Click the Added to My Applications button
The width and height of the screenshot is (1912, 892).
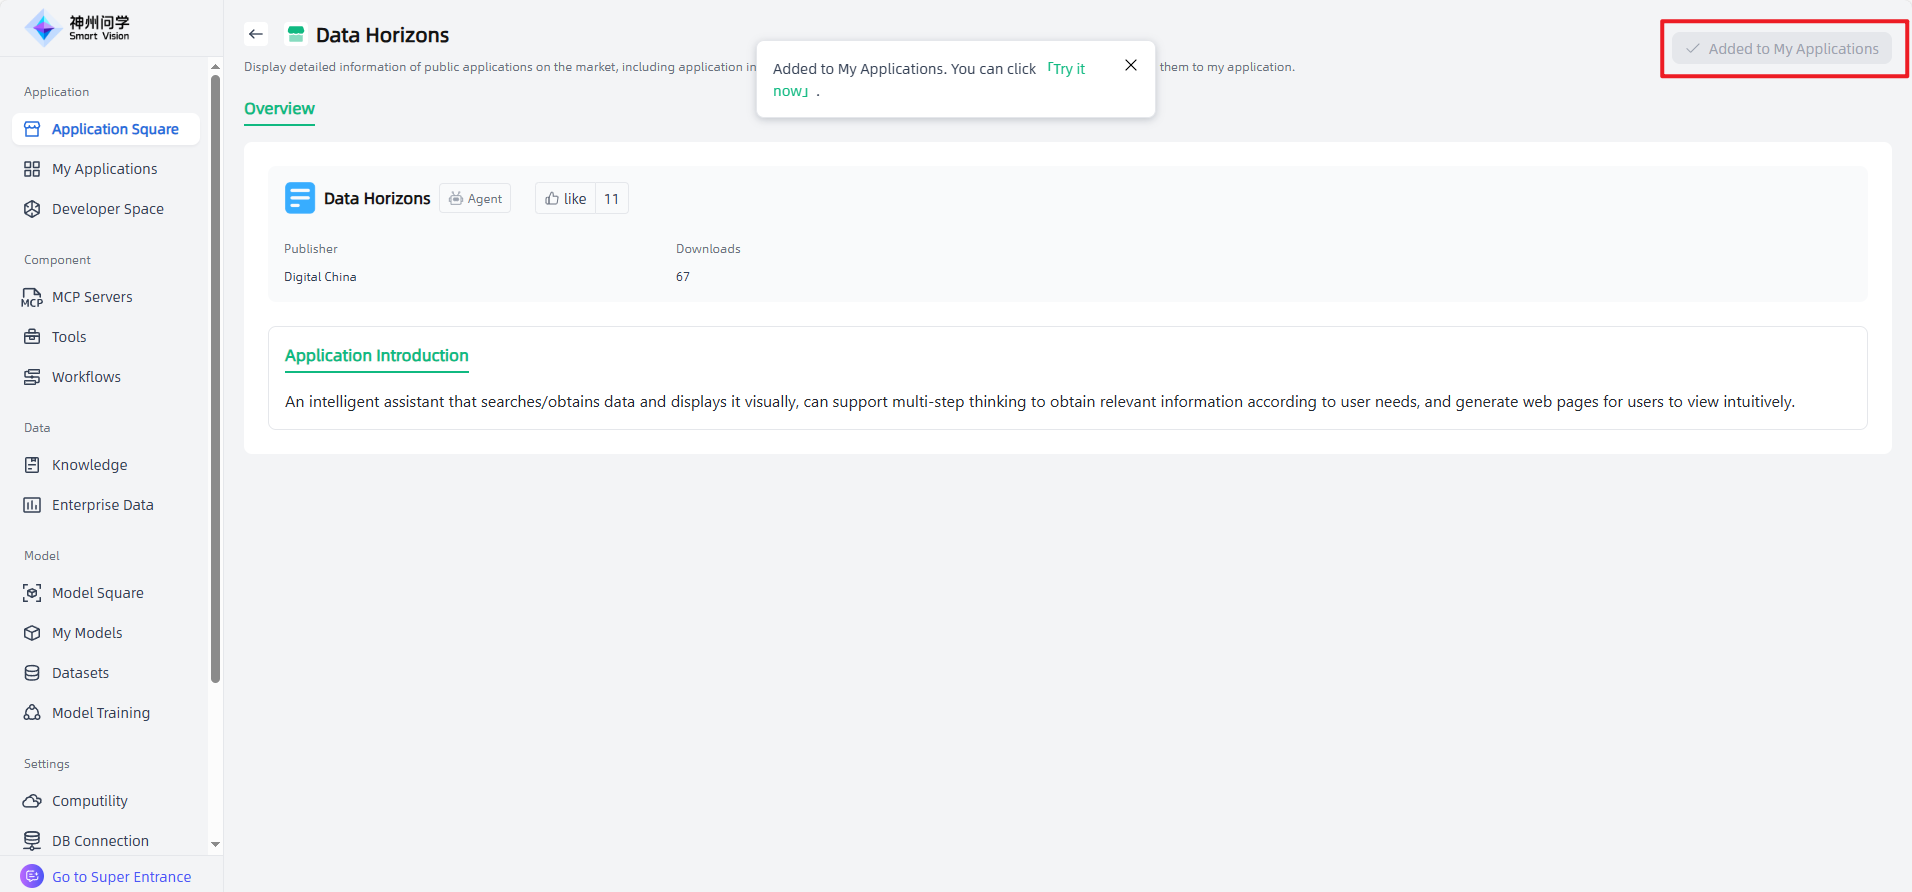[x=1782, y=49]
